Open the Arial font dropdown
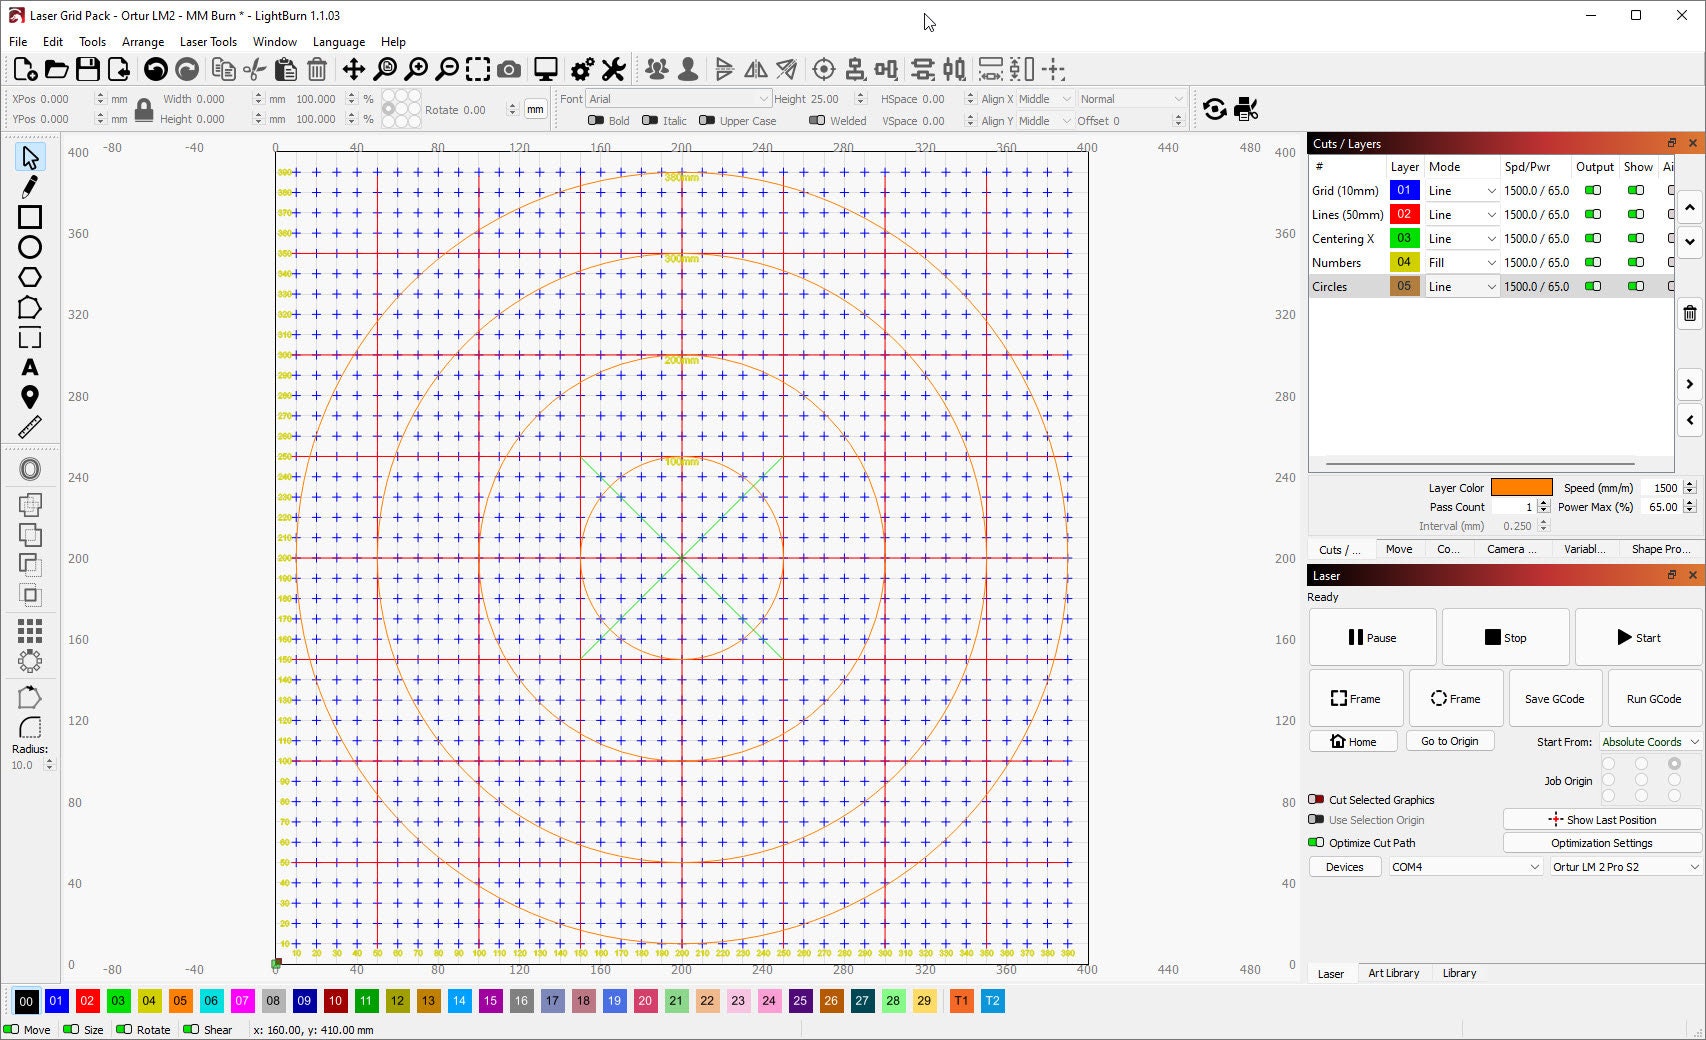 tap(765, 99)
